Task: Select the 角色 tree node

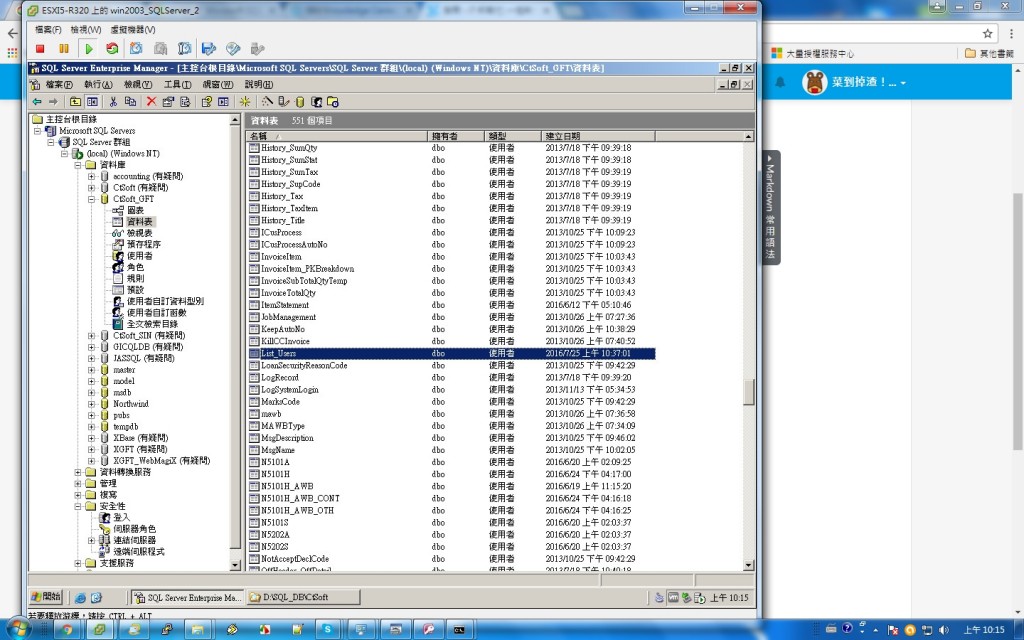Action: (x=135, y=267)
